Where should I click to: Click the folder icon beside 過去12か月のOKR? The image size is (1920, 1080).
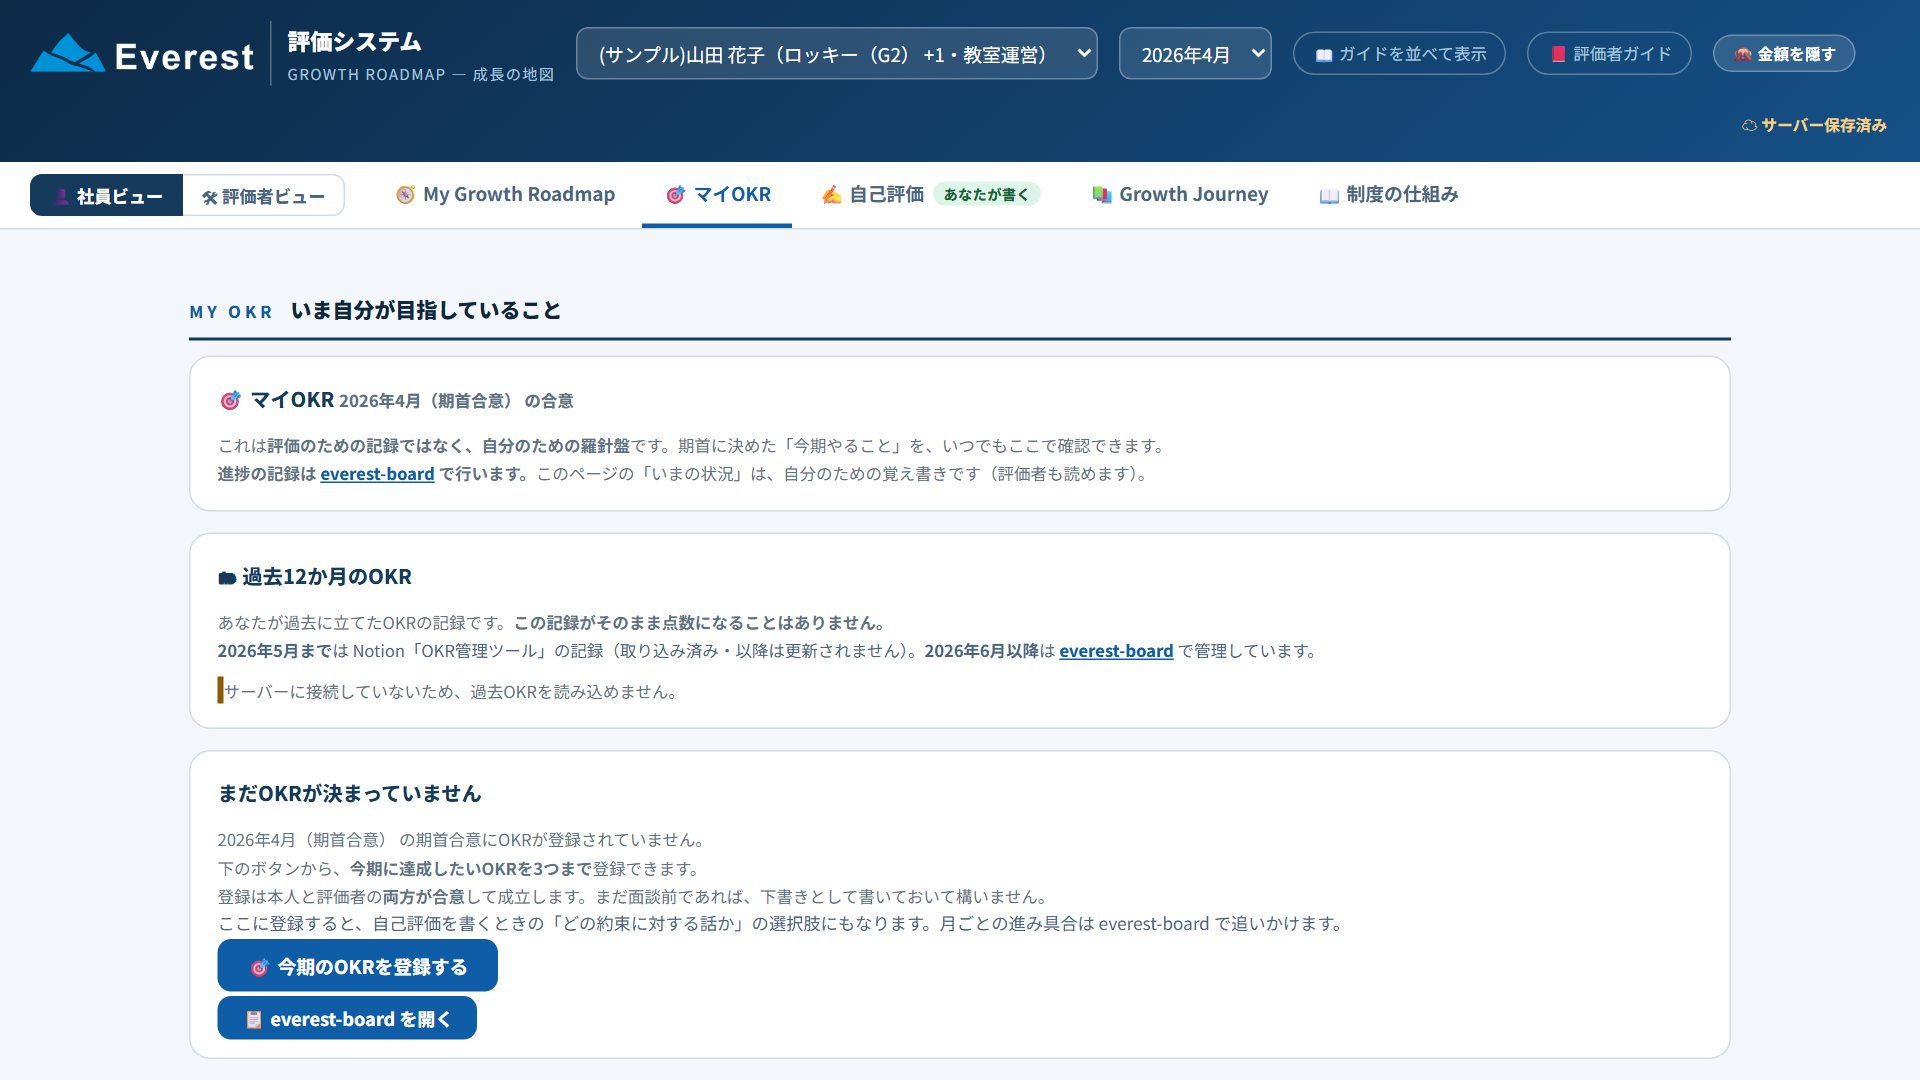coord(227,578)
